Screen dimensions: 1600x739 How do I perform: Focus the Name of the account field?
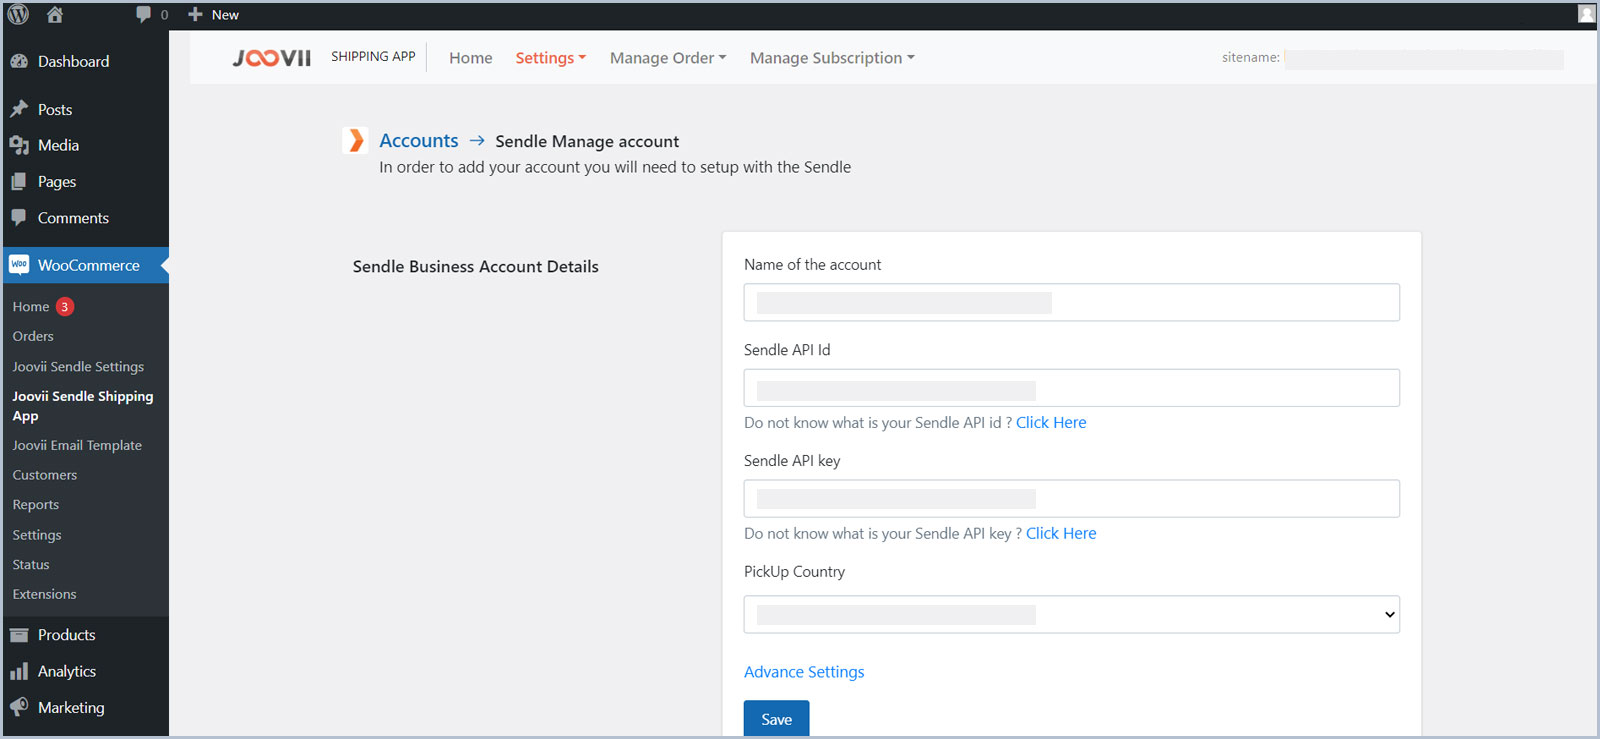point(1071,302)
